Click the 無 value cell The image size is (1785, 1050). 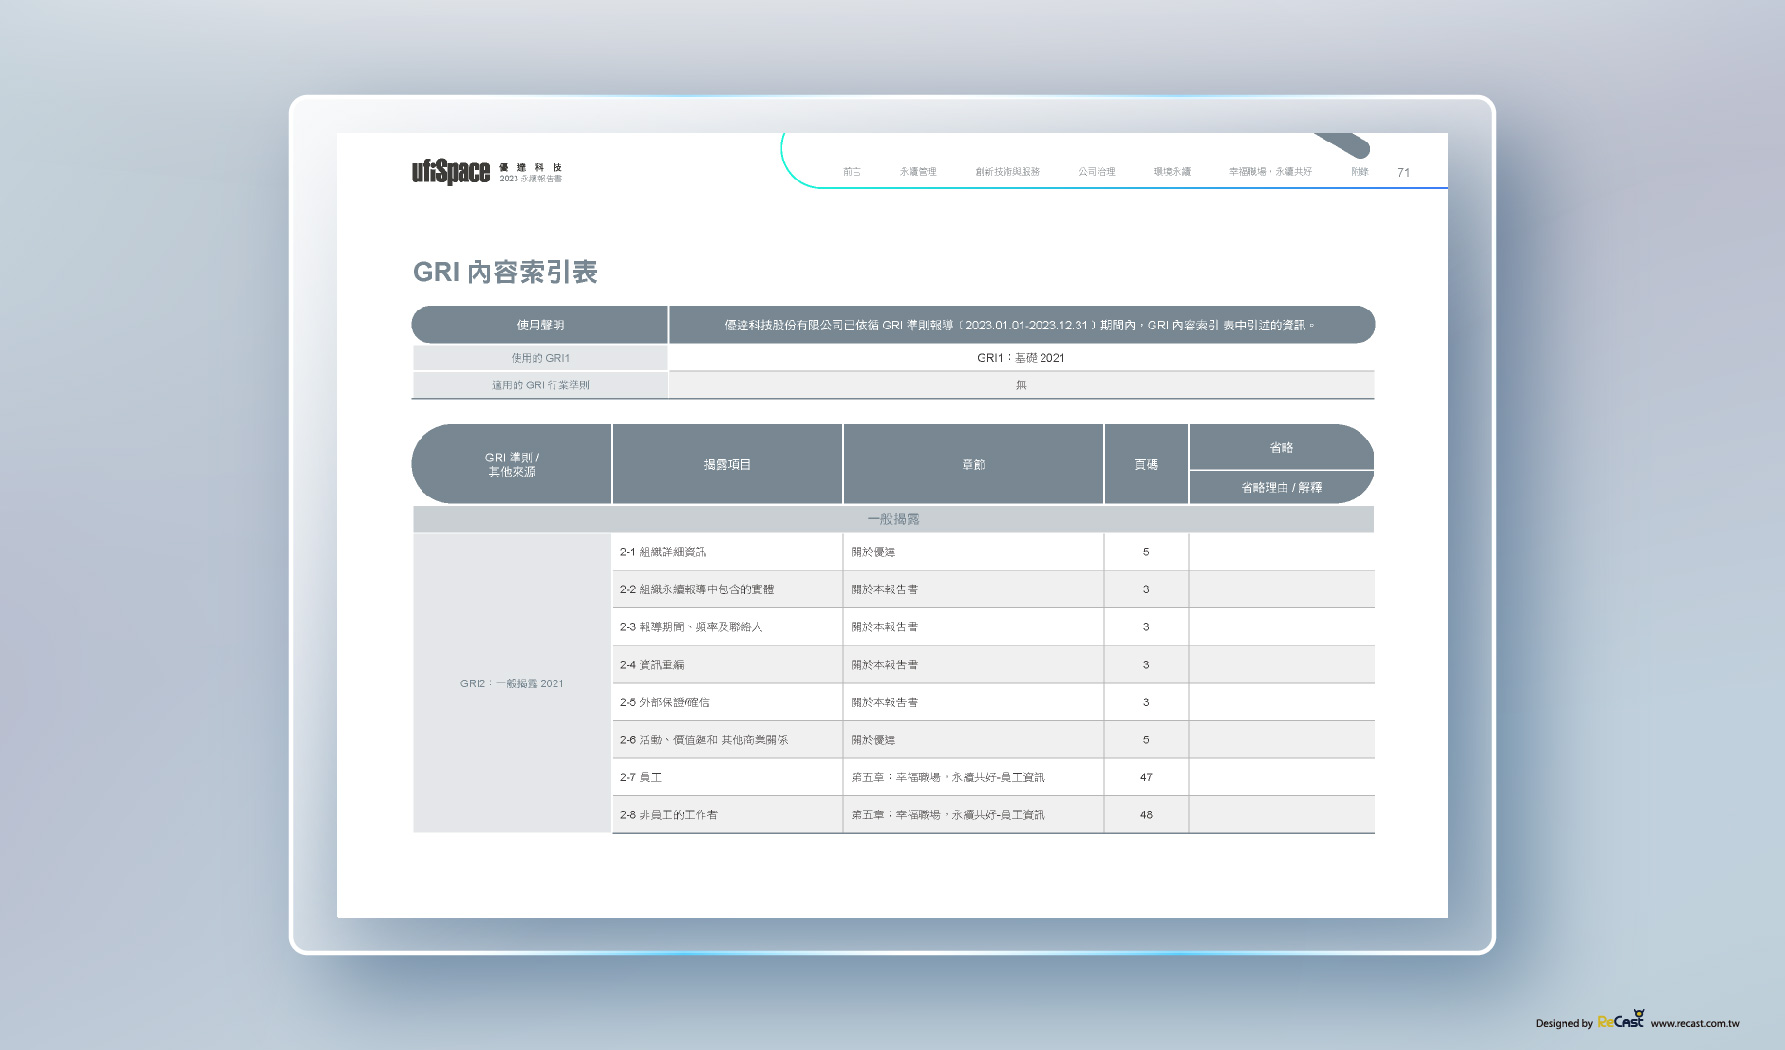(x=1021, y=385)
